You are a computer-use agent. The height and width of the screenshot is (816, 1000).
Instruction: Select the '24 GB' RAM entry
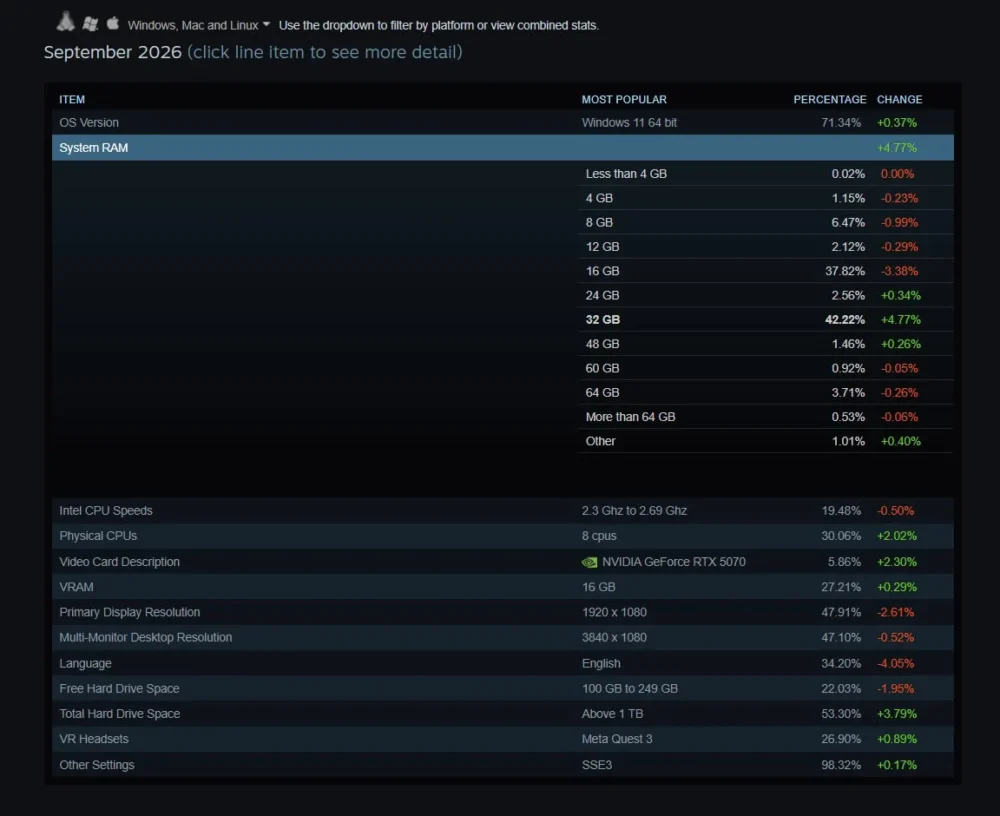[602, 295]
